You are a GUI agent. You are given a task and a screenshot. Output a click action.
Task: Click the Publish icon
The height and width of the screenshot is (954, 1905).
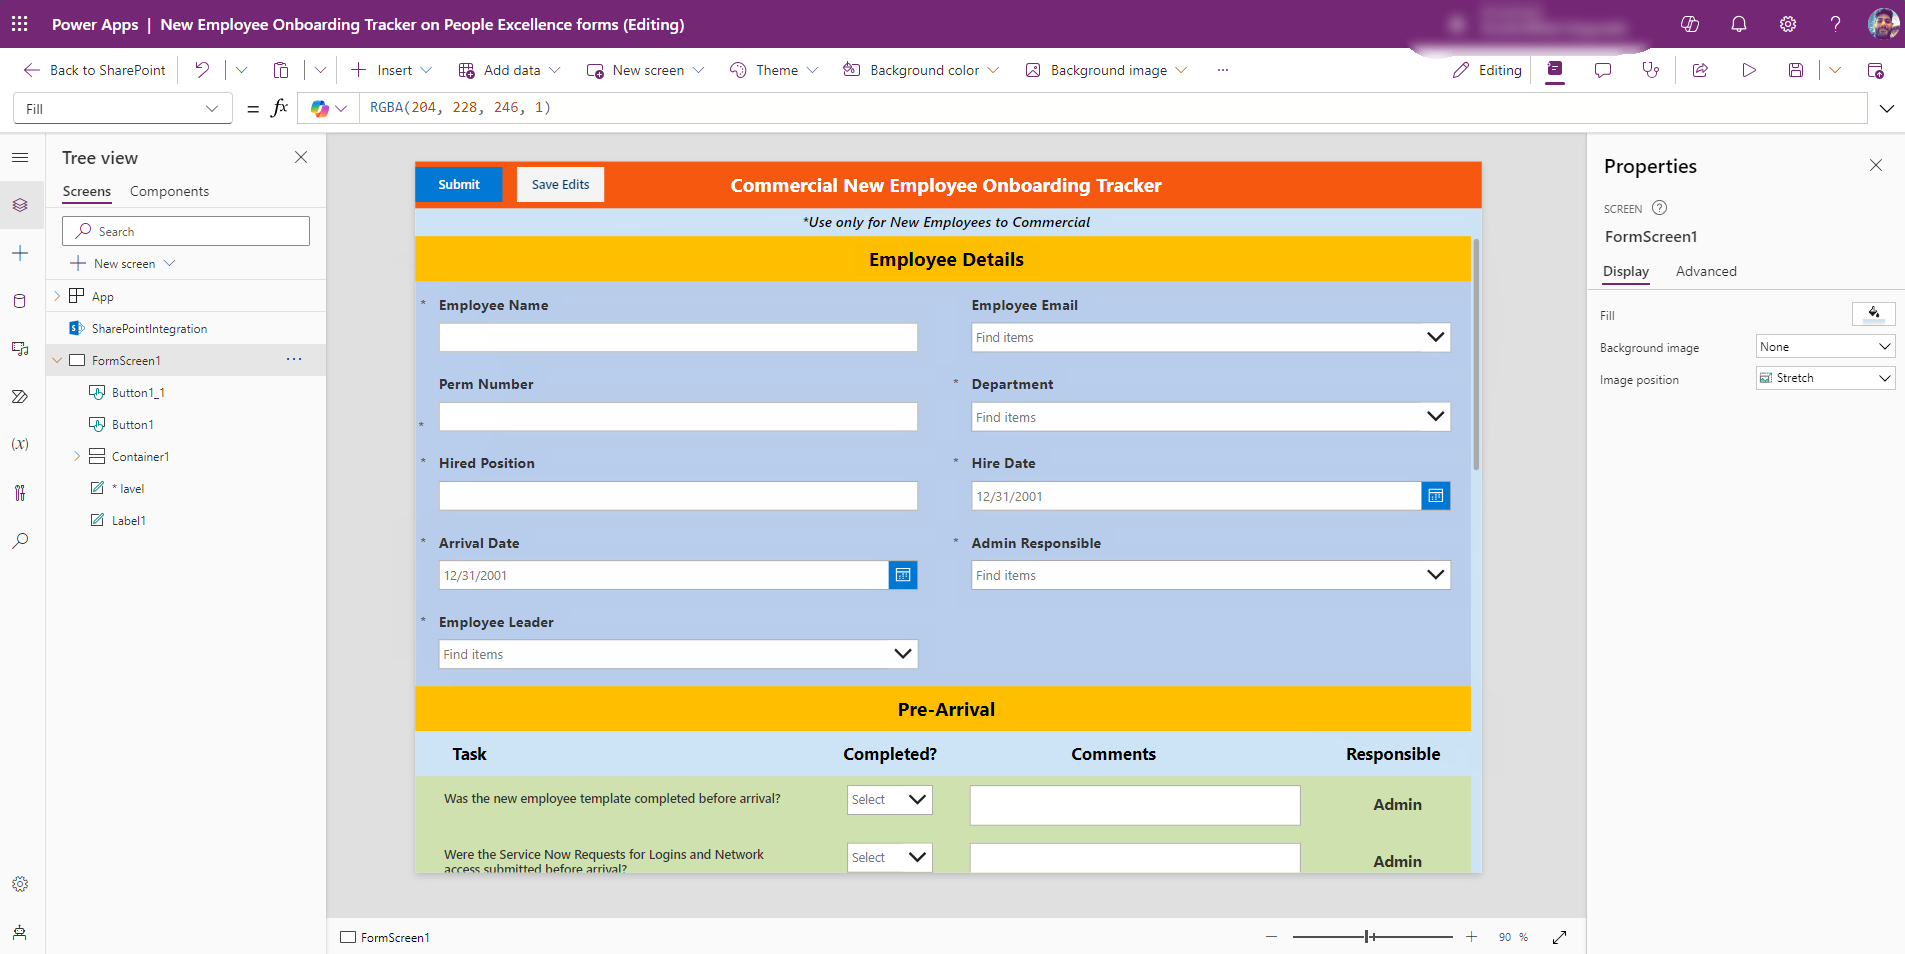click(1875, 70)
